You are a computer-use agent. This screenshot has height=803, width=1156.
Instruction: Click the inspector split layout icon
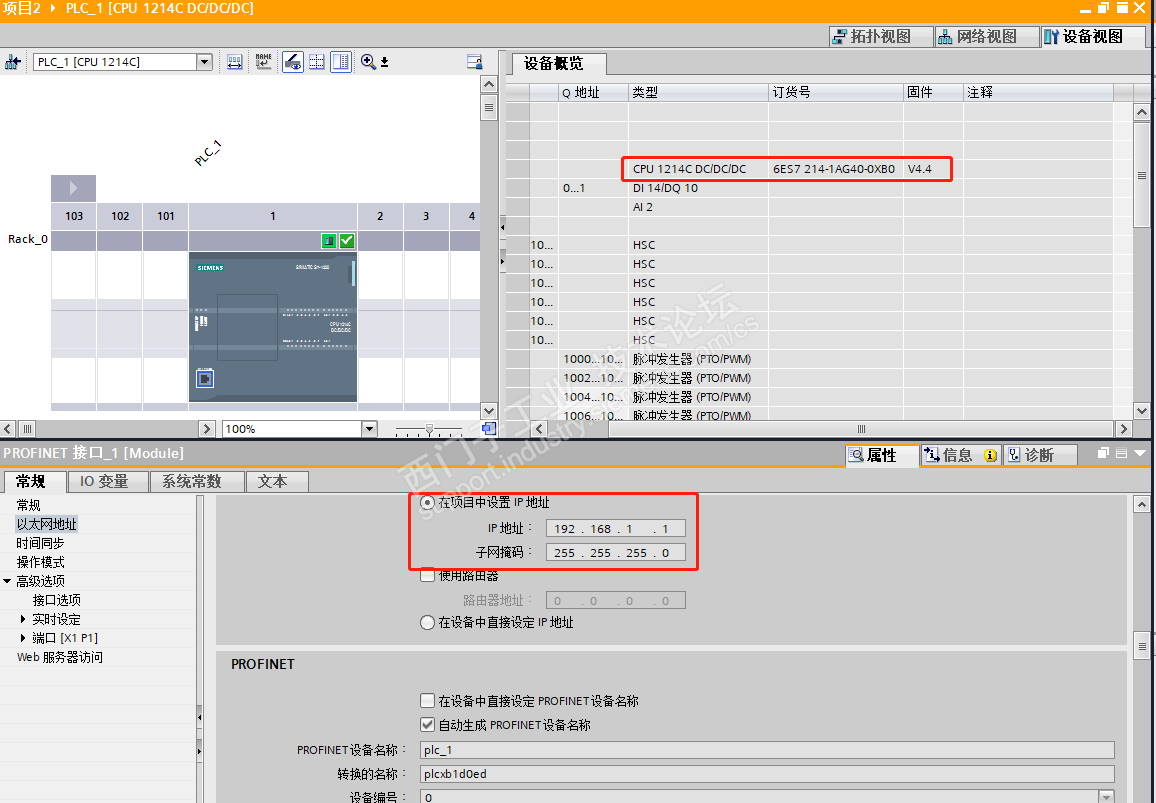pyautogui.click(x=1121, y=453)
